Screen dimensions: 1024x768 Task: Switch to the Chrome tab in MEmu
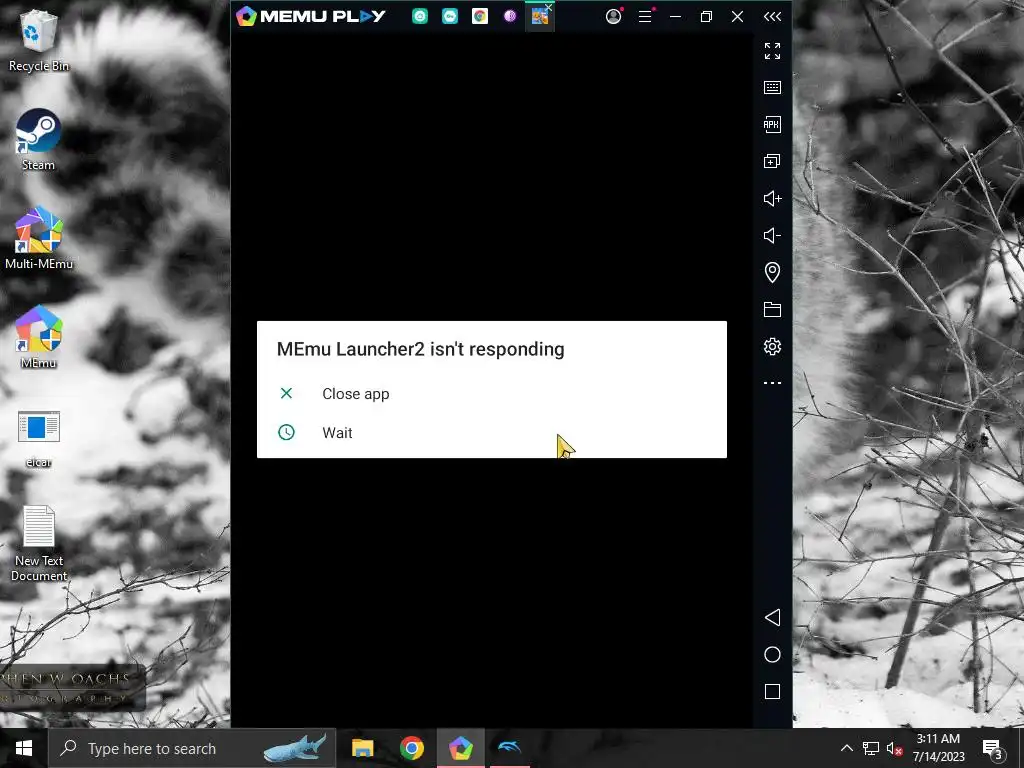tap(480, 16)
